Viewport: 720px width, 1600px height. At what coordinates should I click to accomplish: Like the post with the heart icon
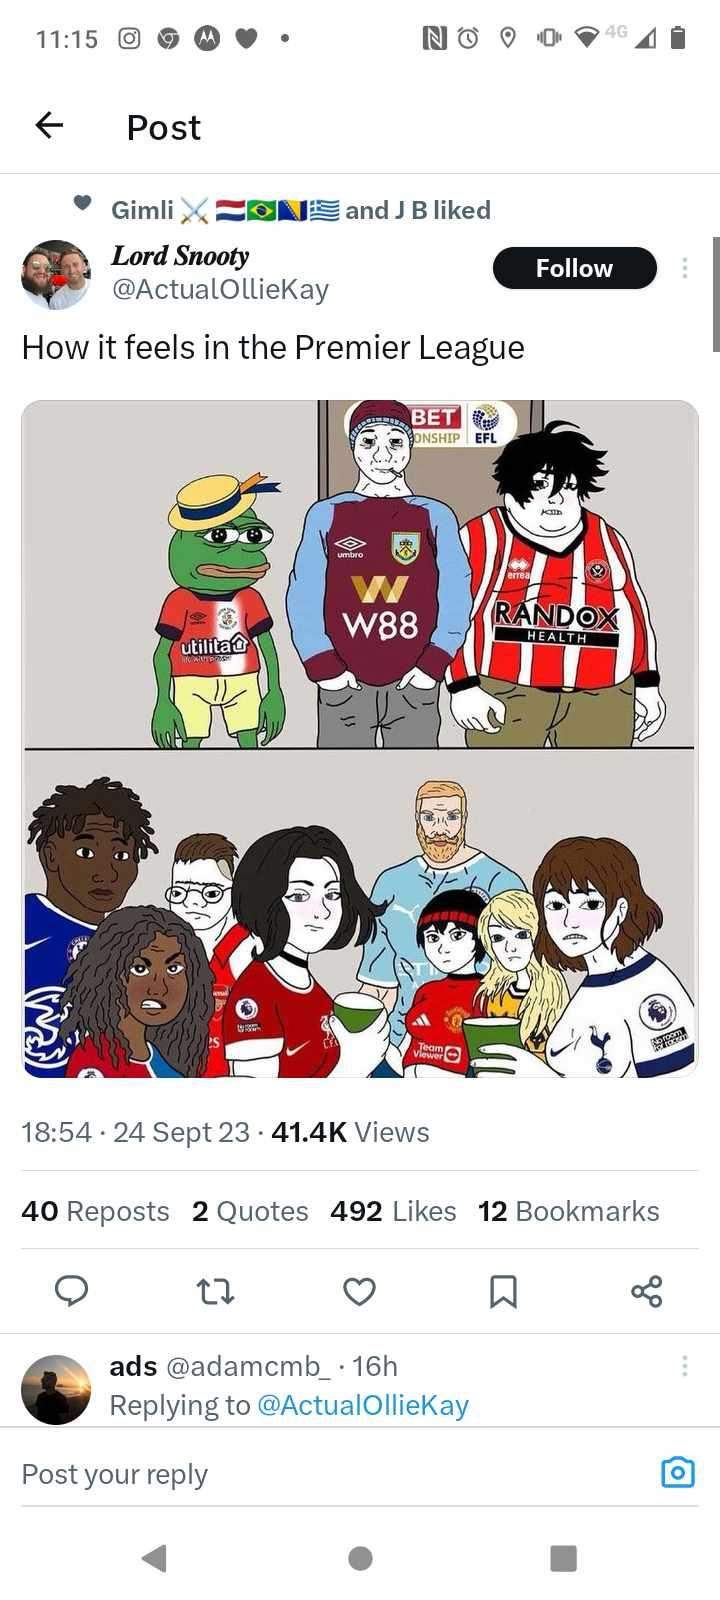click(360, 1291)
